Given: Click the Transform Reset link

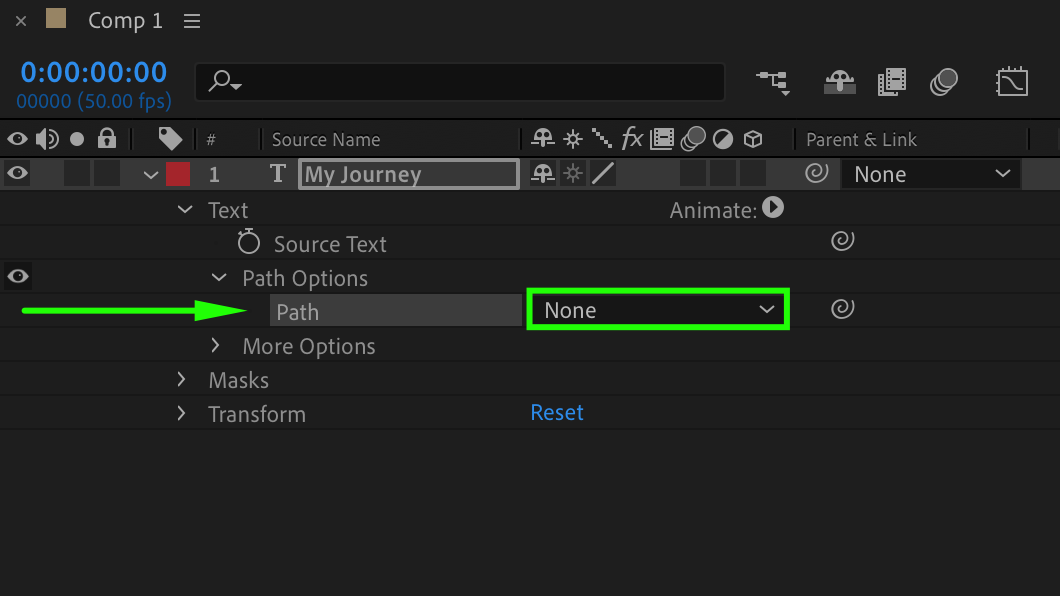Looking at the screenshot, I should point(557,412).
